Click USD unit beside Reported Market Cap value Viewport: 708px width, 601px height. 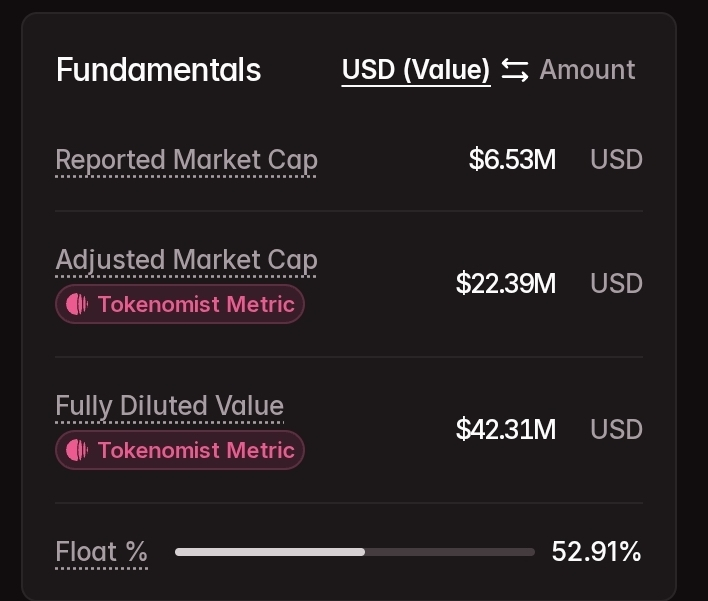pyautogui.click(x=616, y=160)
